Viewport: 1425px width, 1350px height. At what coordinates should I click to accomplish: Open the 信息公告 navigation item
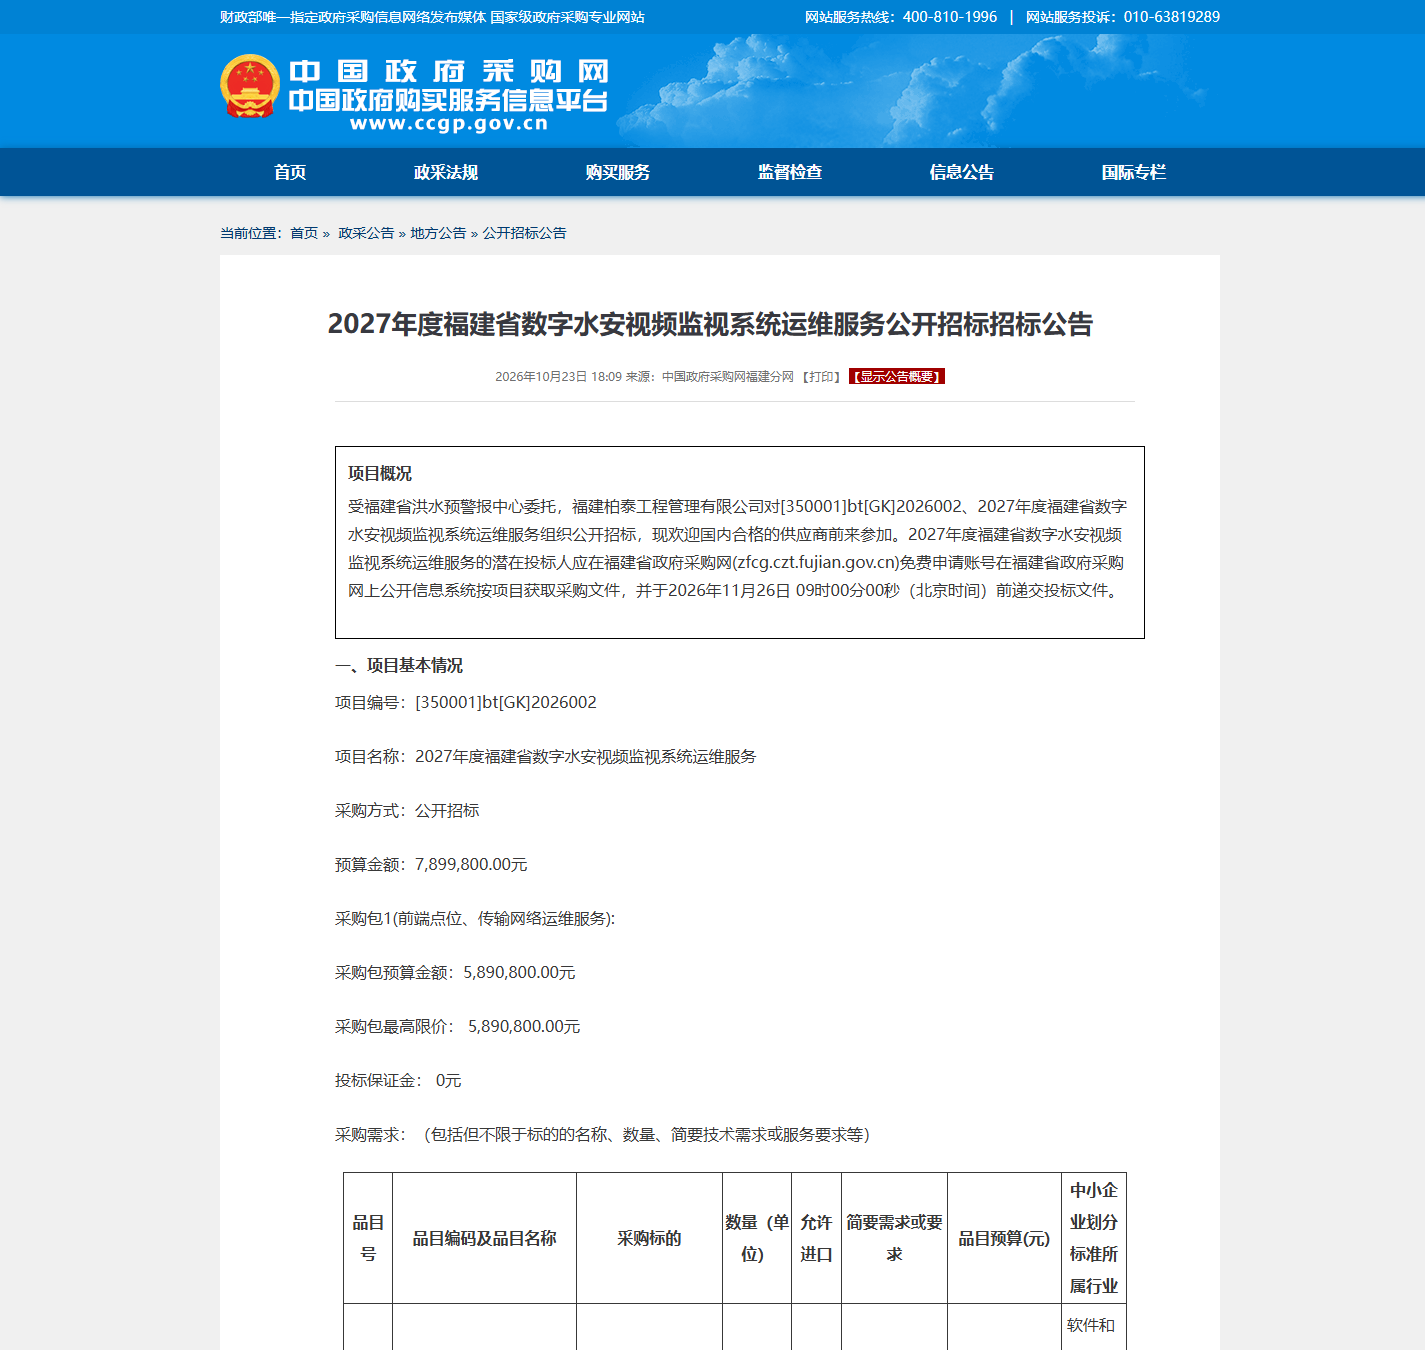click(962, 172)
